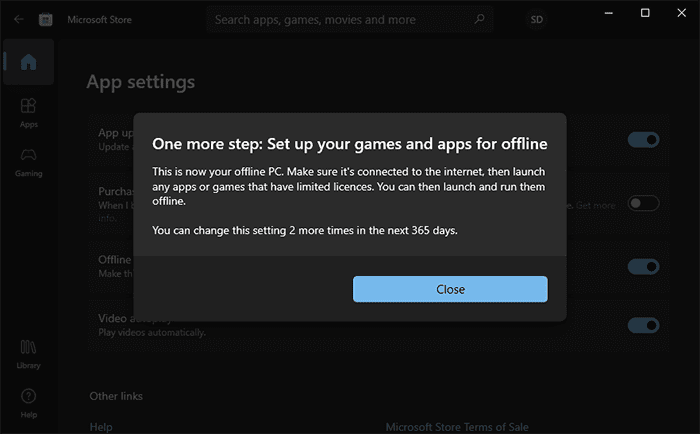
Task: Open the SD user profile avatar
Action: 537,19
